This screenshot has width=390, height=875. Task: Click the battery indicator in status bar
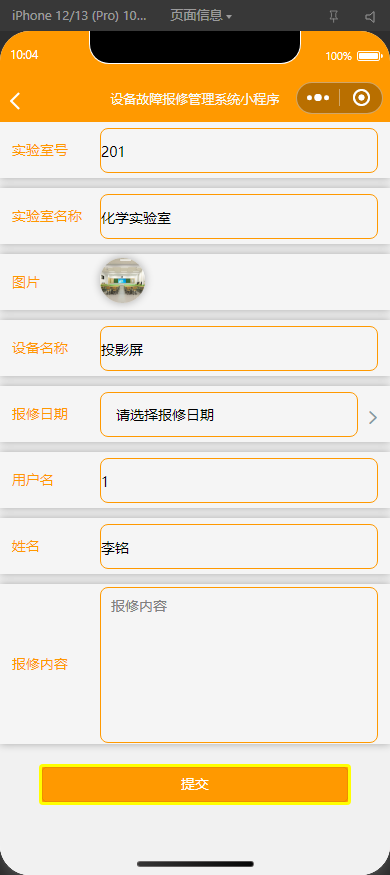369,56
